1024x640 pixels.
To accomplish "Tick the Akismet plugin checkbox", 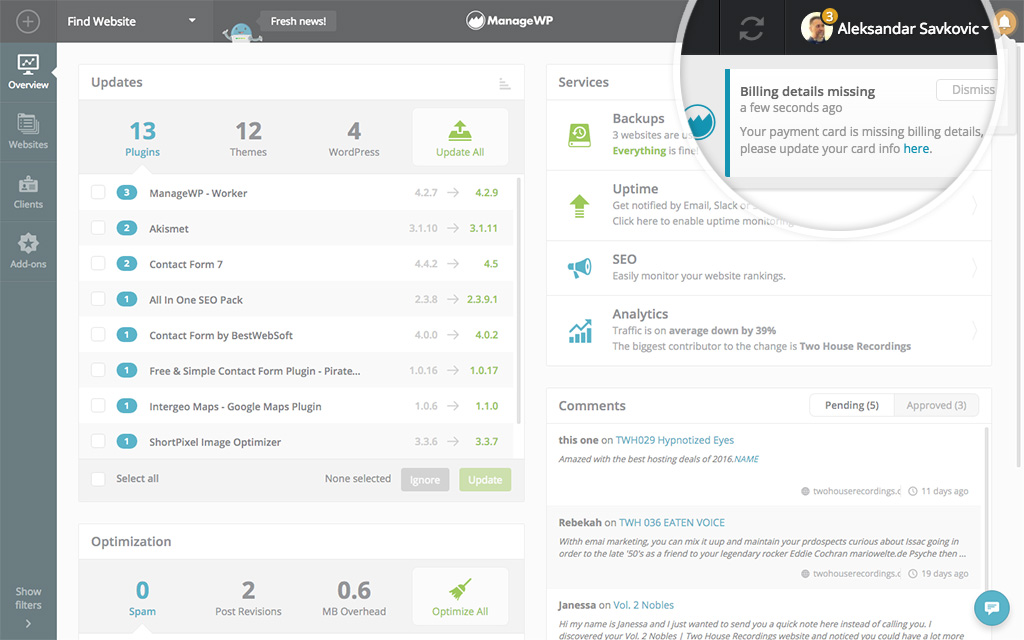I will pyautogui.click(x=98, y=229).
